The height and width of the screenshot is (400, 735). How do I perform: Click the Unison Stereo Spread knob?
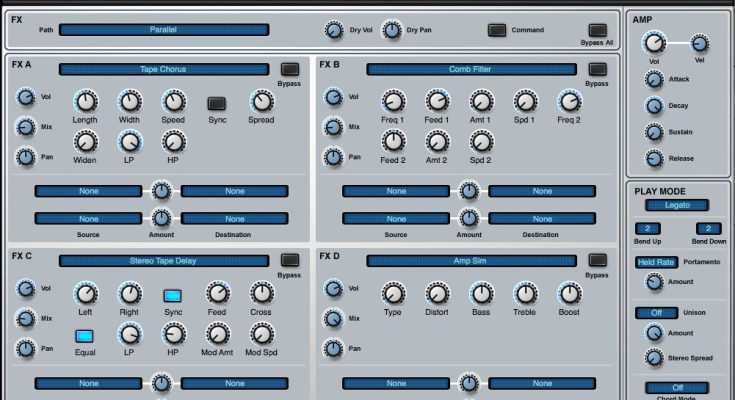pos(654,358)
